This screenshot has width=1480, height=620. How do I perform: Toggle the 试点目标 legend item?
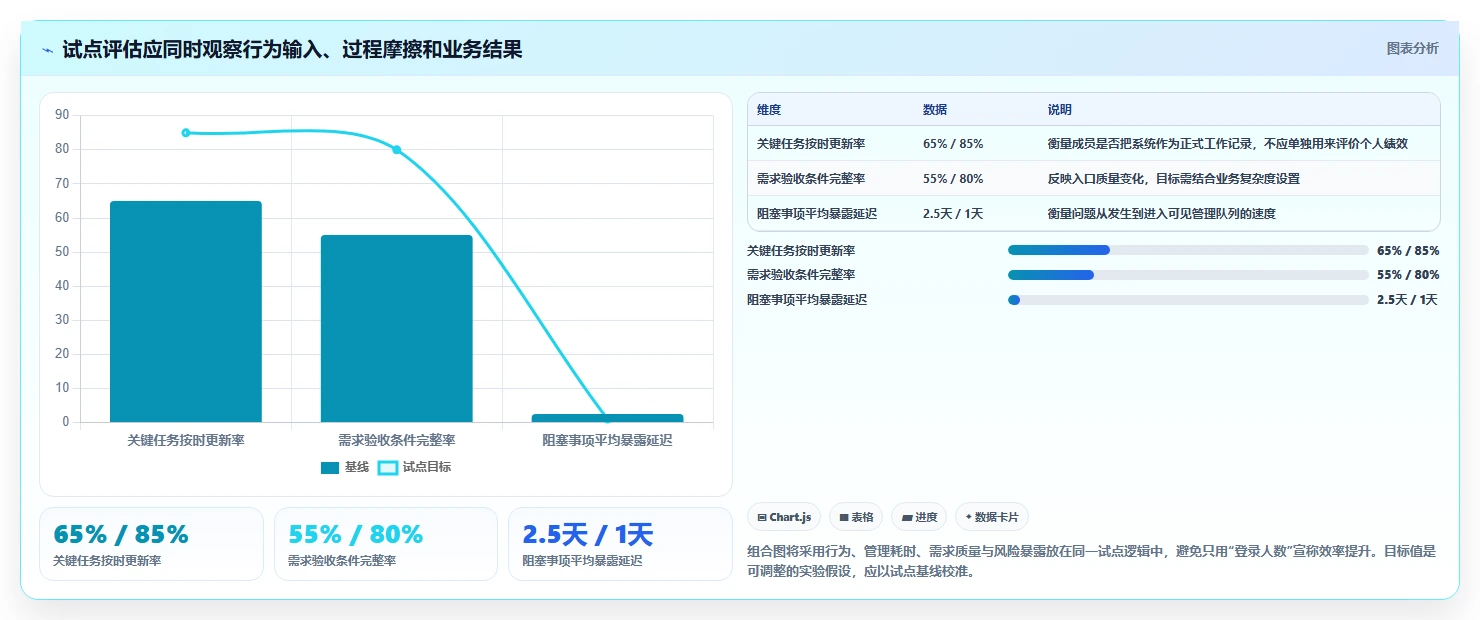(x=414, y=467)
